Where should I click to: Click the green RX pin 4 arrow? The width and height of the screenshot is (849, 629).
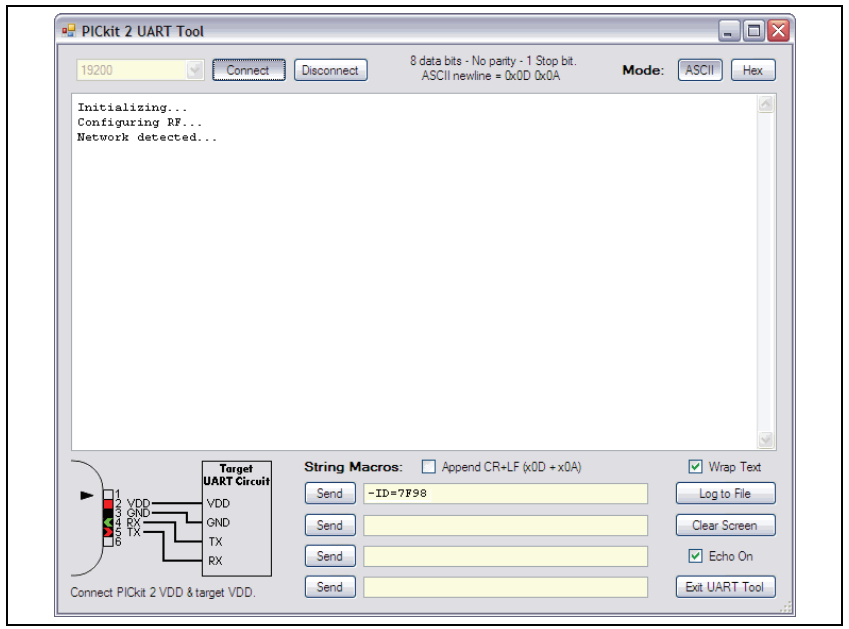[108, 522]
